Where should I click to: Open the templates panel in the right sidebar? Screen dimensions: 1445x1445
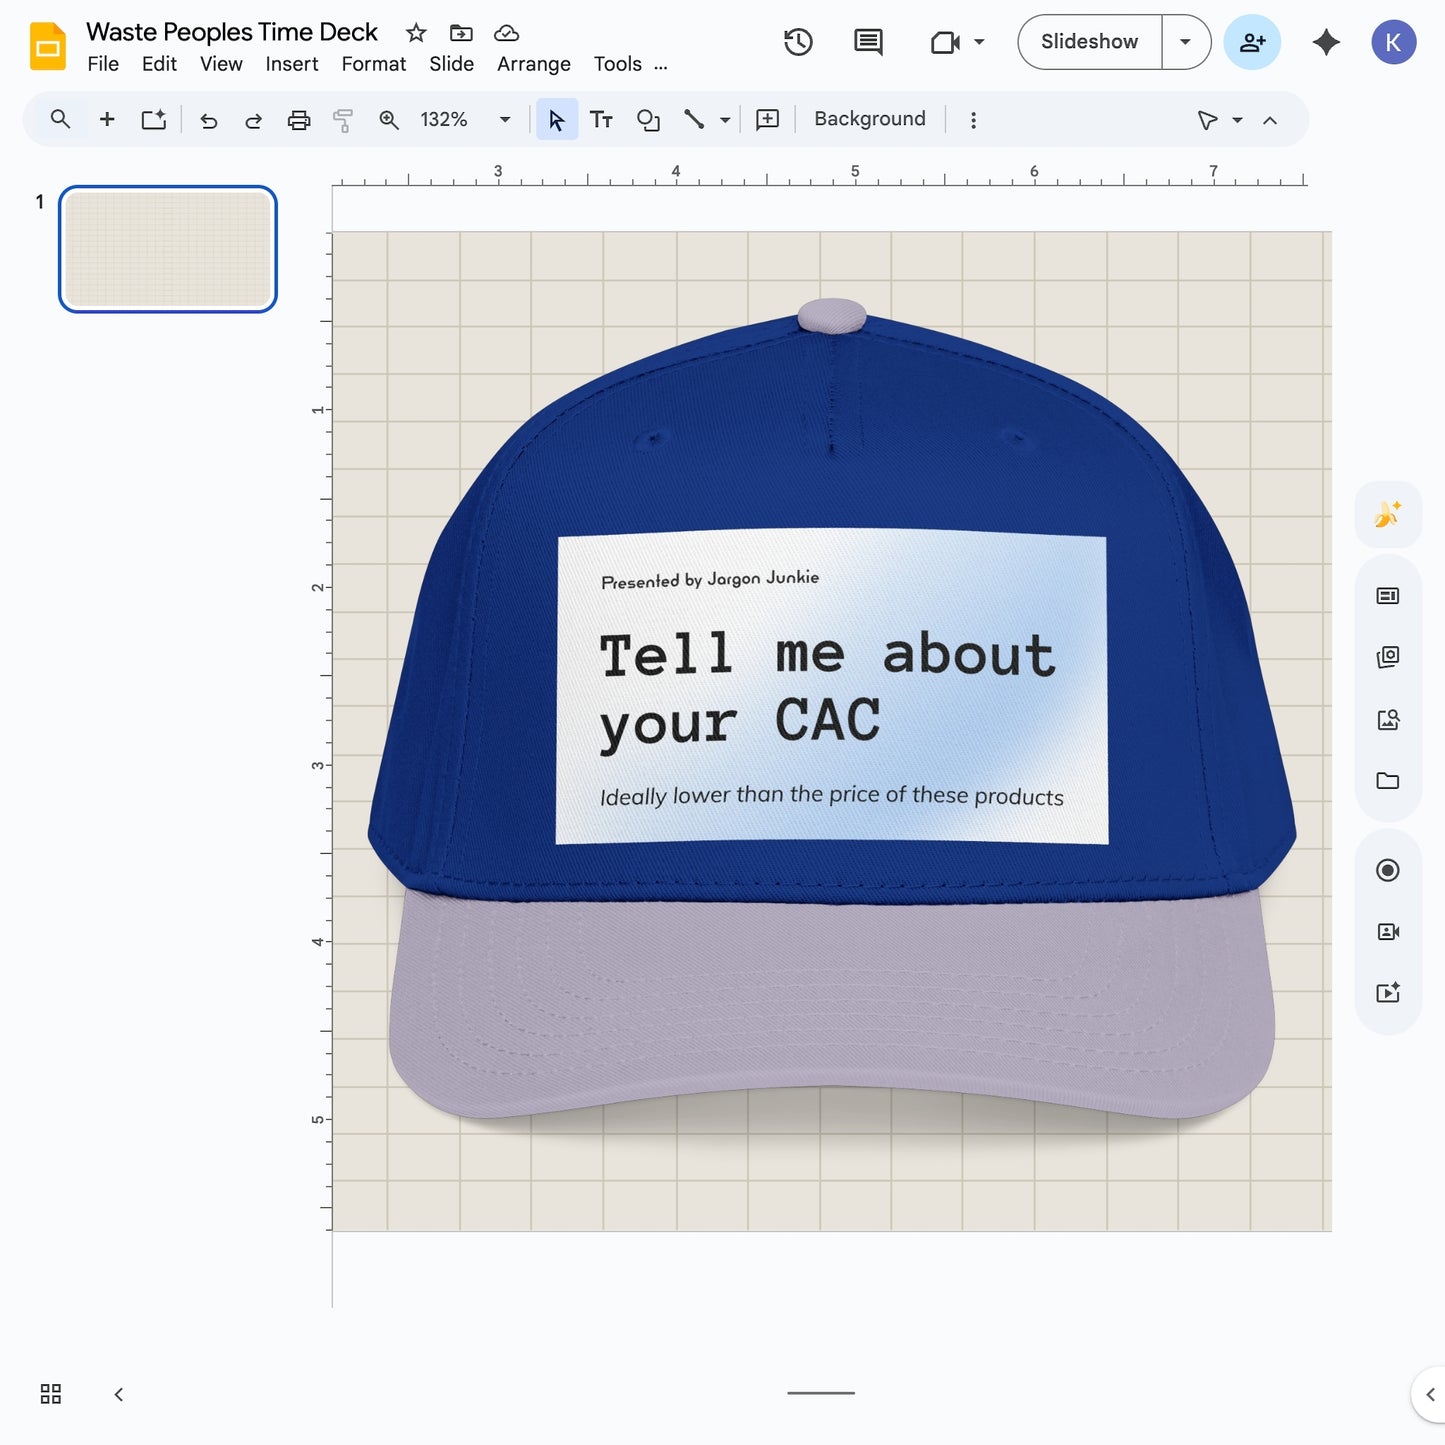[1388, 595]
